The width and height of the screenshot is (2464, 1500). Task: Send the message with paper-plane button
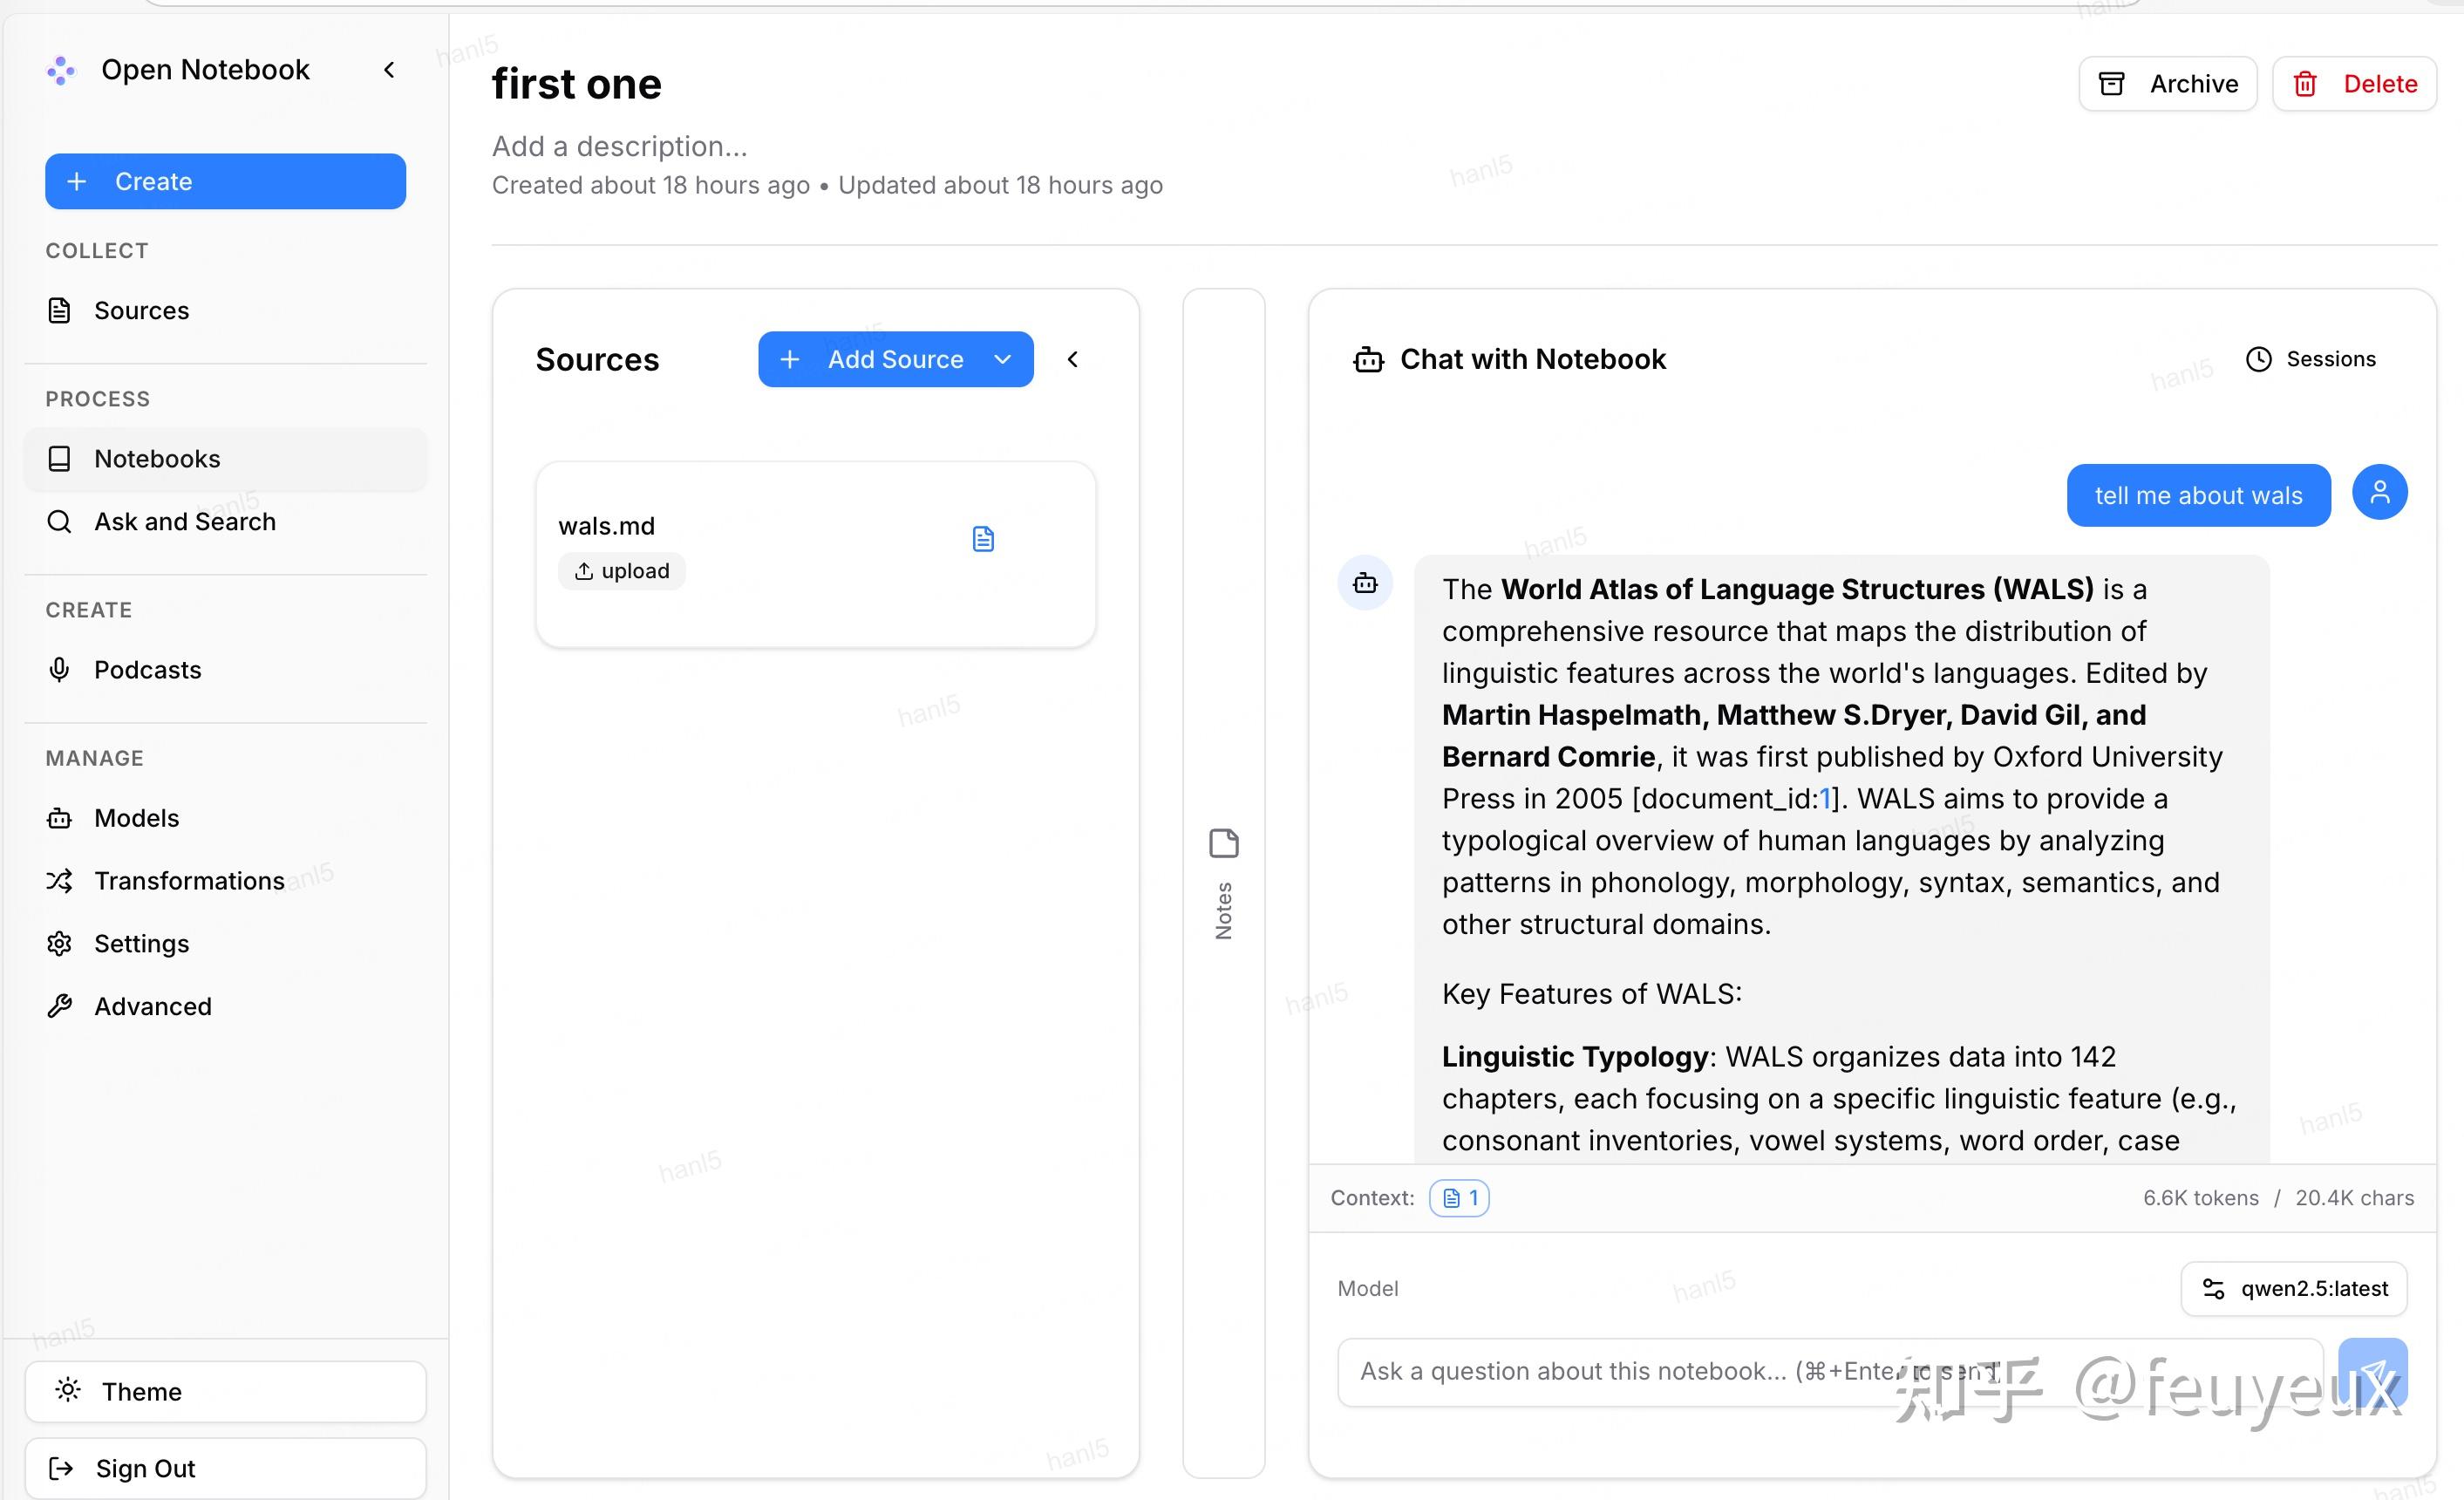[x=2372, y=1372]
